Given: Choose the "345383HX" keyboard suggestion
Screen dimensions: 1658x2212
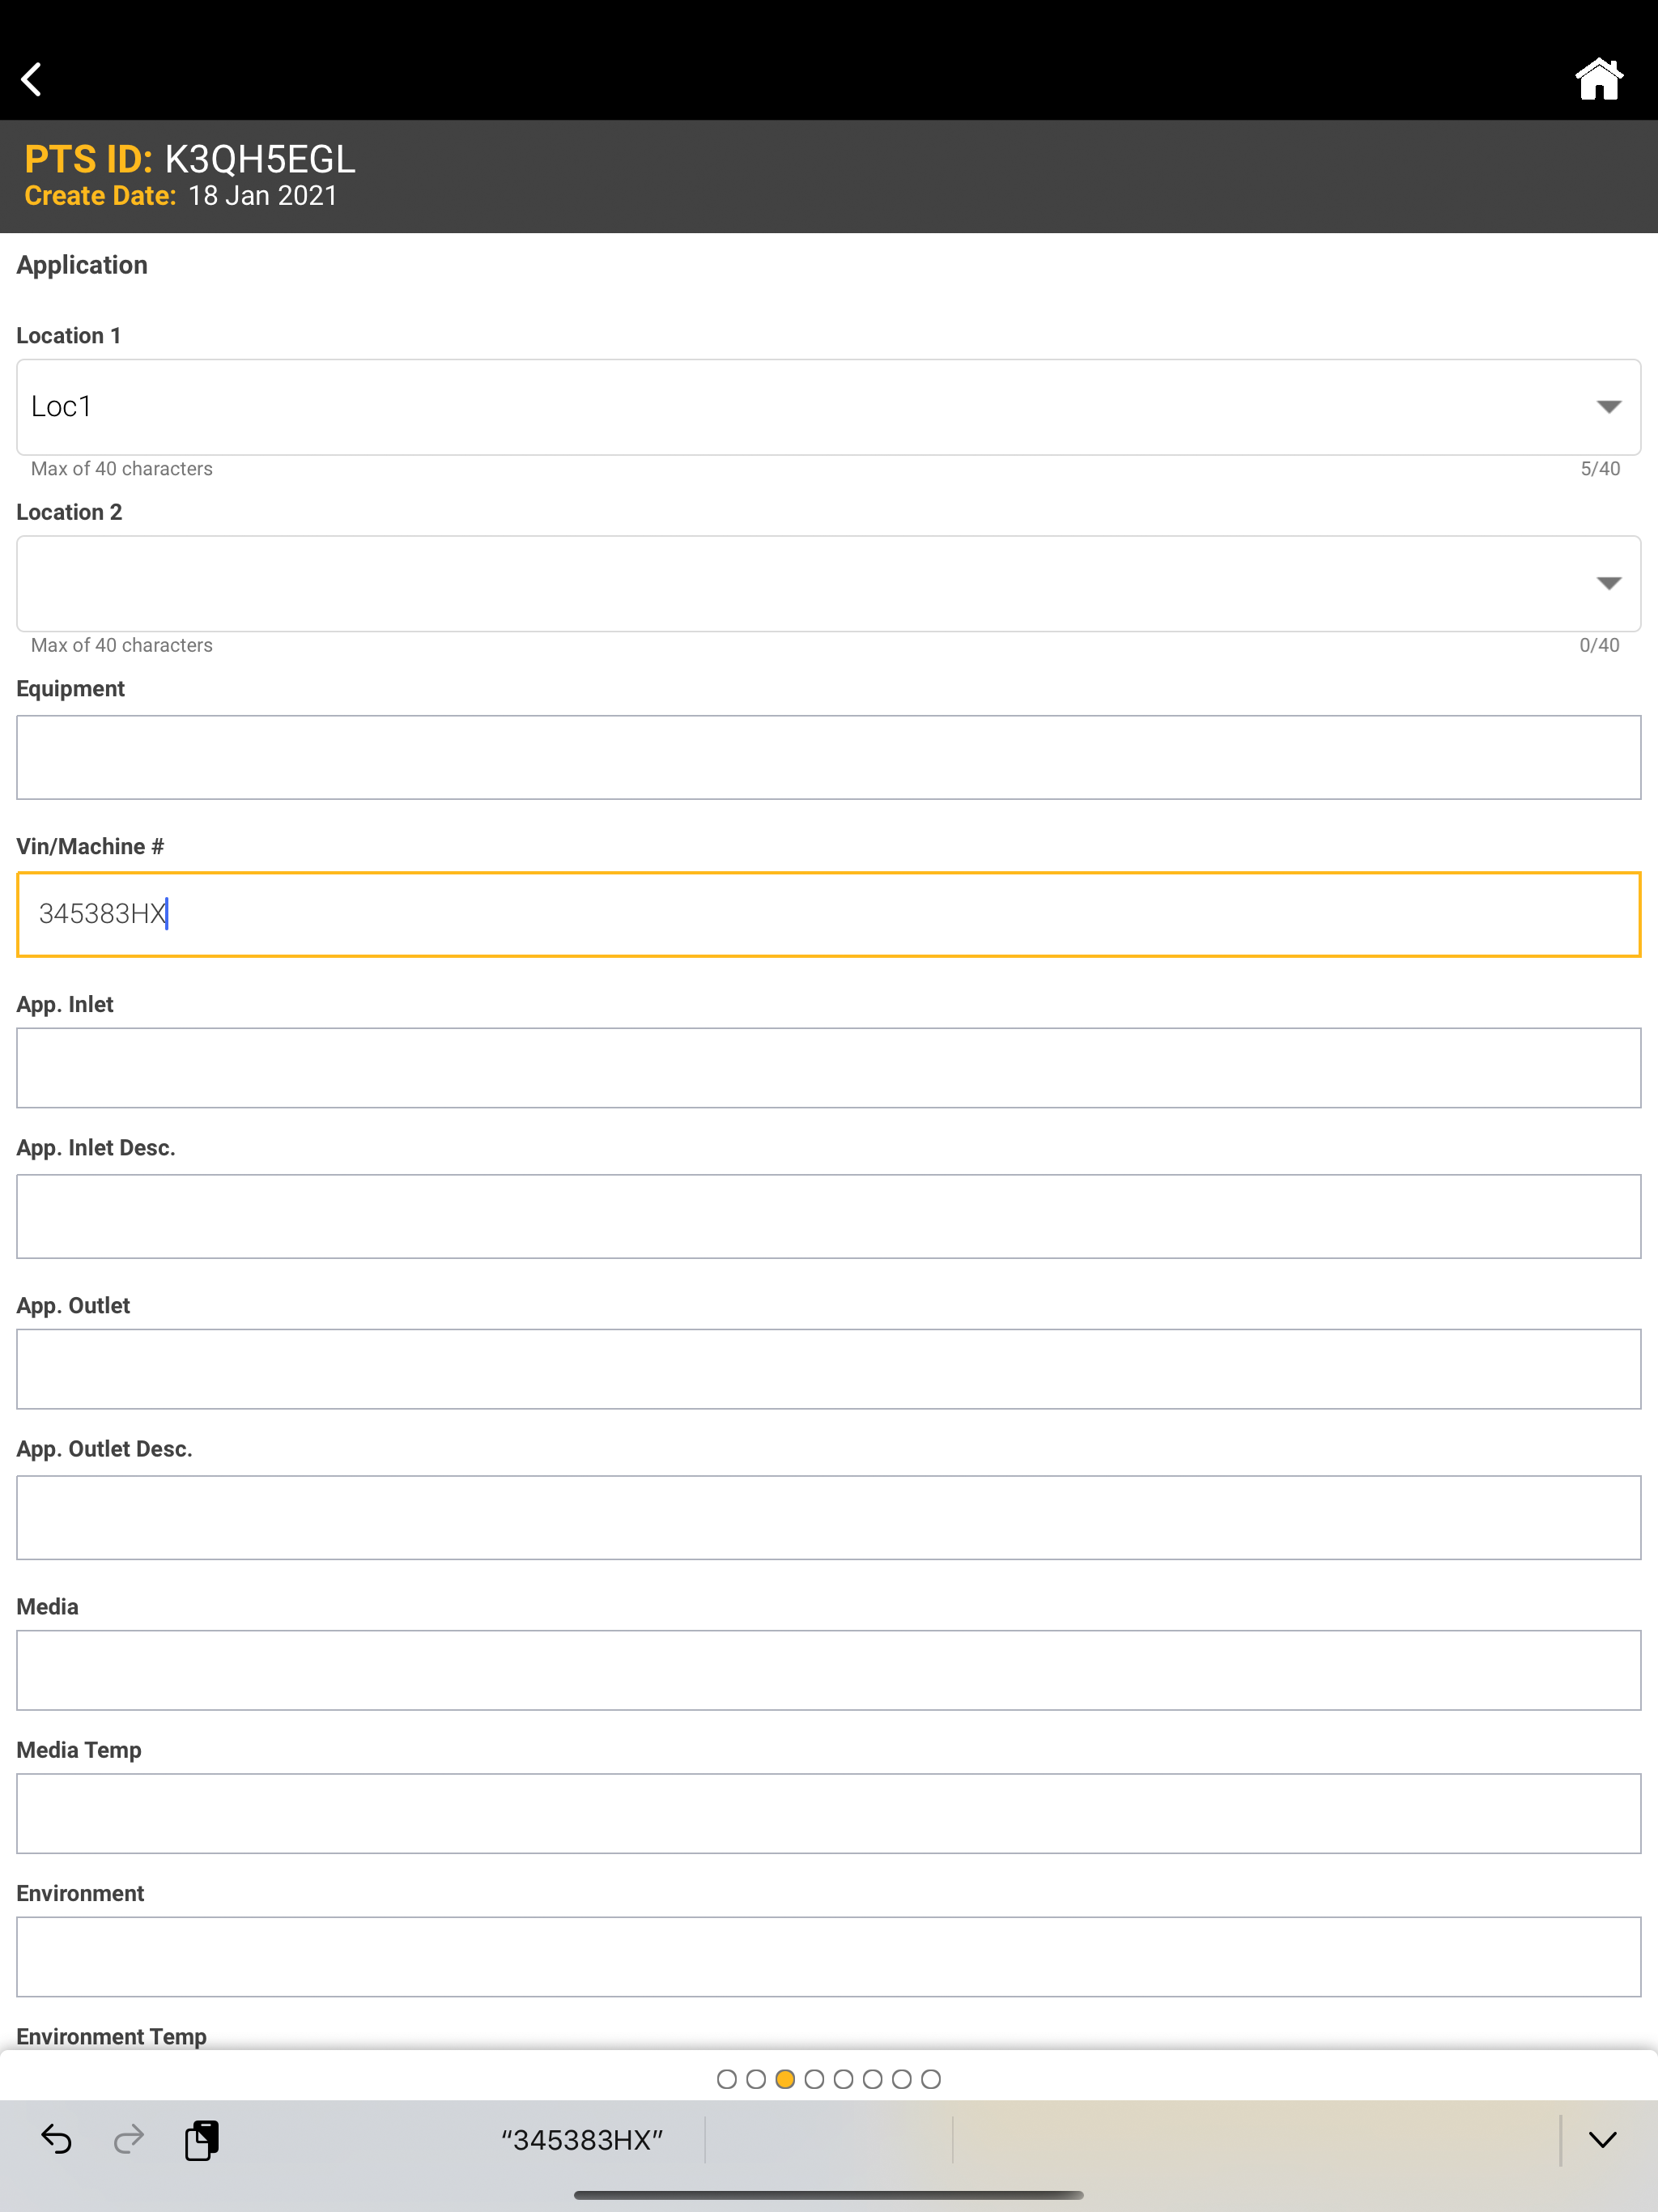Looking at the screenshot, I should coord(582,2139).
